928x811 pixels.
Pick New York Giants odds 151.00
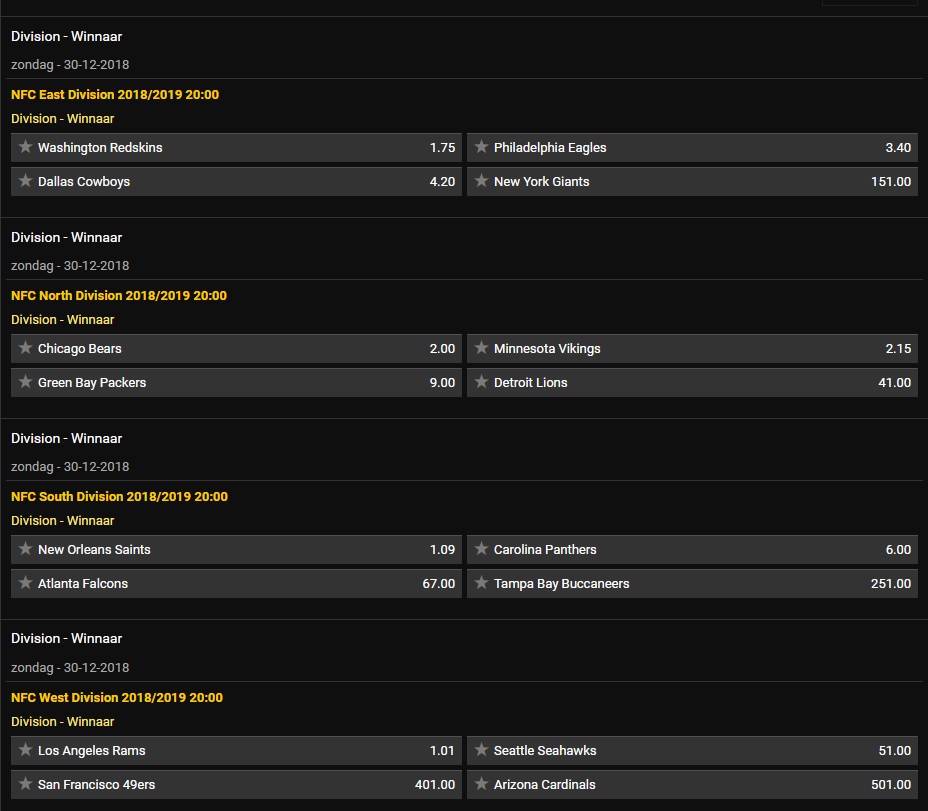[890, 181]
